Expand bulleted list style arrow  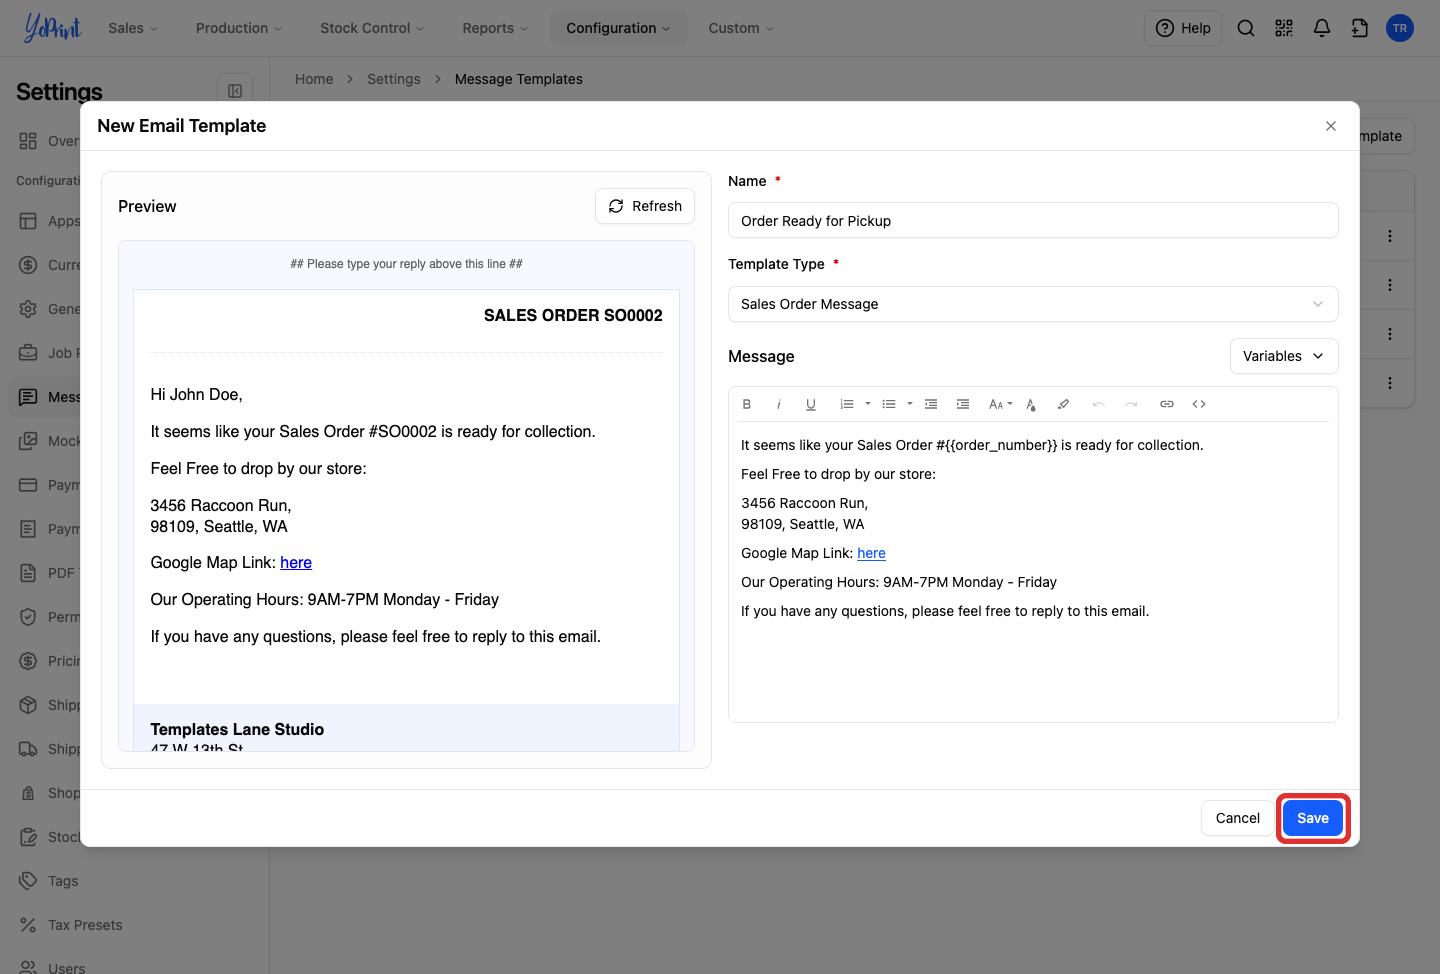pos(910,404)
